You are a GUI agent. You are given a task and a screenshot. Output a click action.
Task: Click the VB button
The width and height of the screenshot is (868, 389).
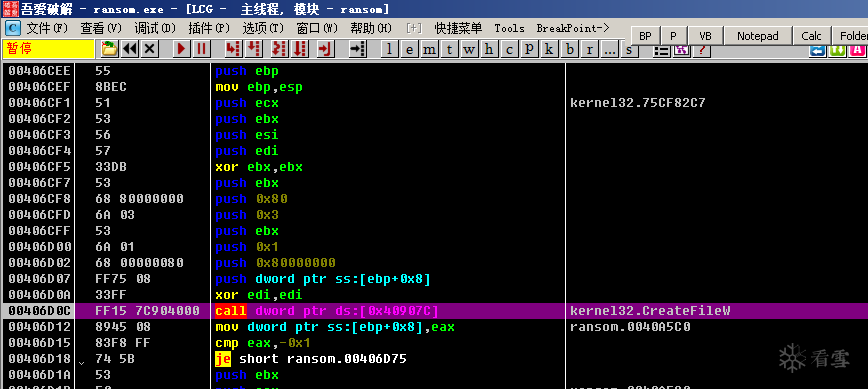[705, 36]
